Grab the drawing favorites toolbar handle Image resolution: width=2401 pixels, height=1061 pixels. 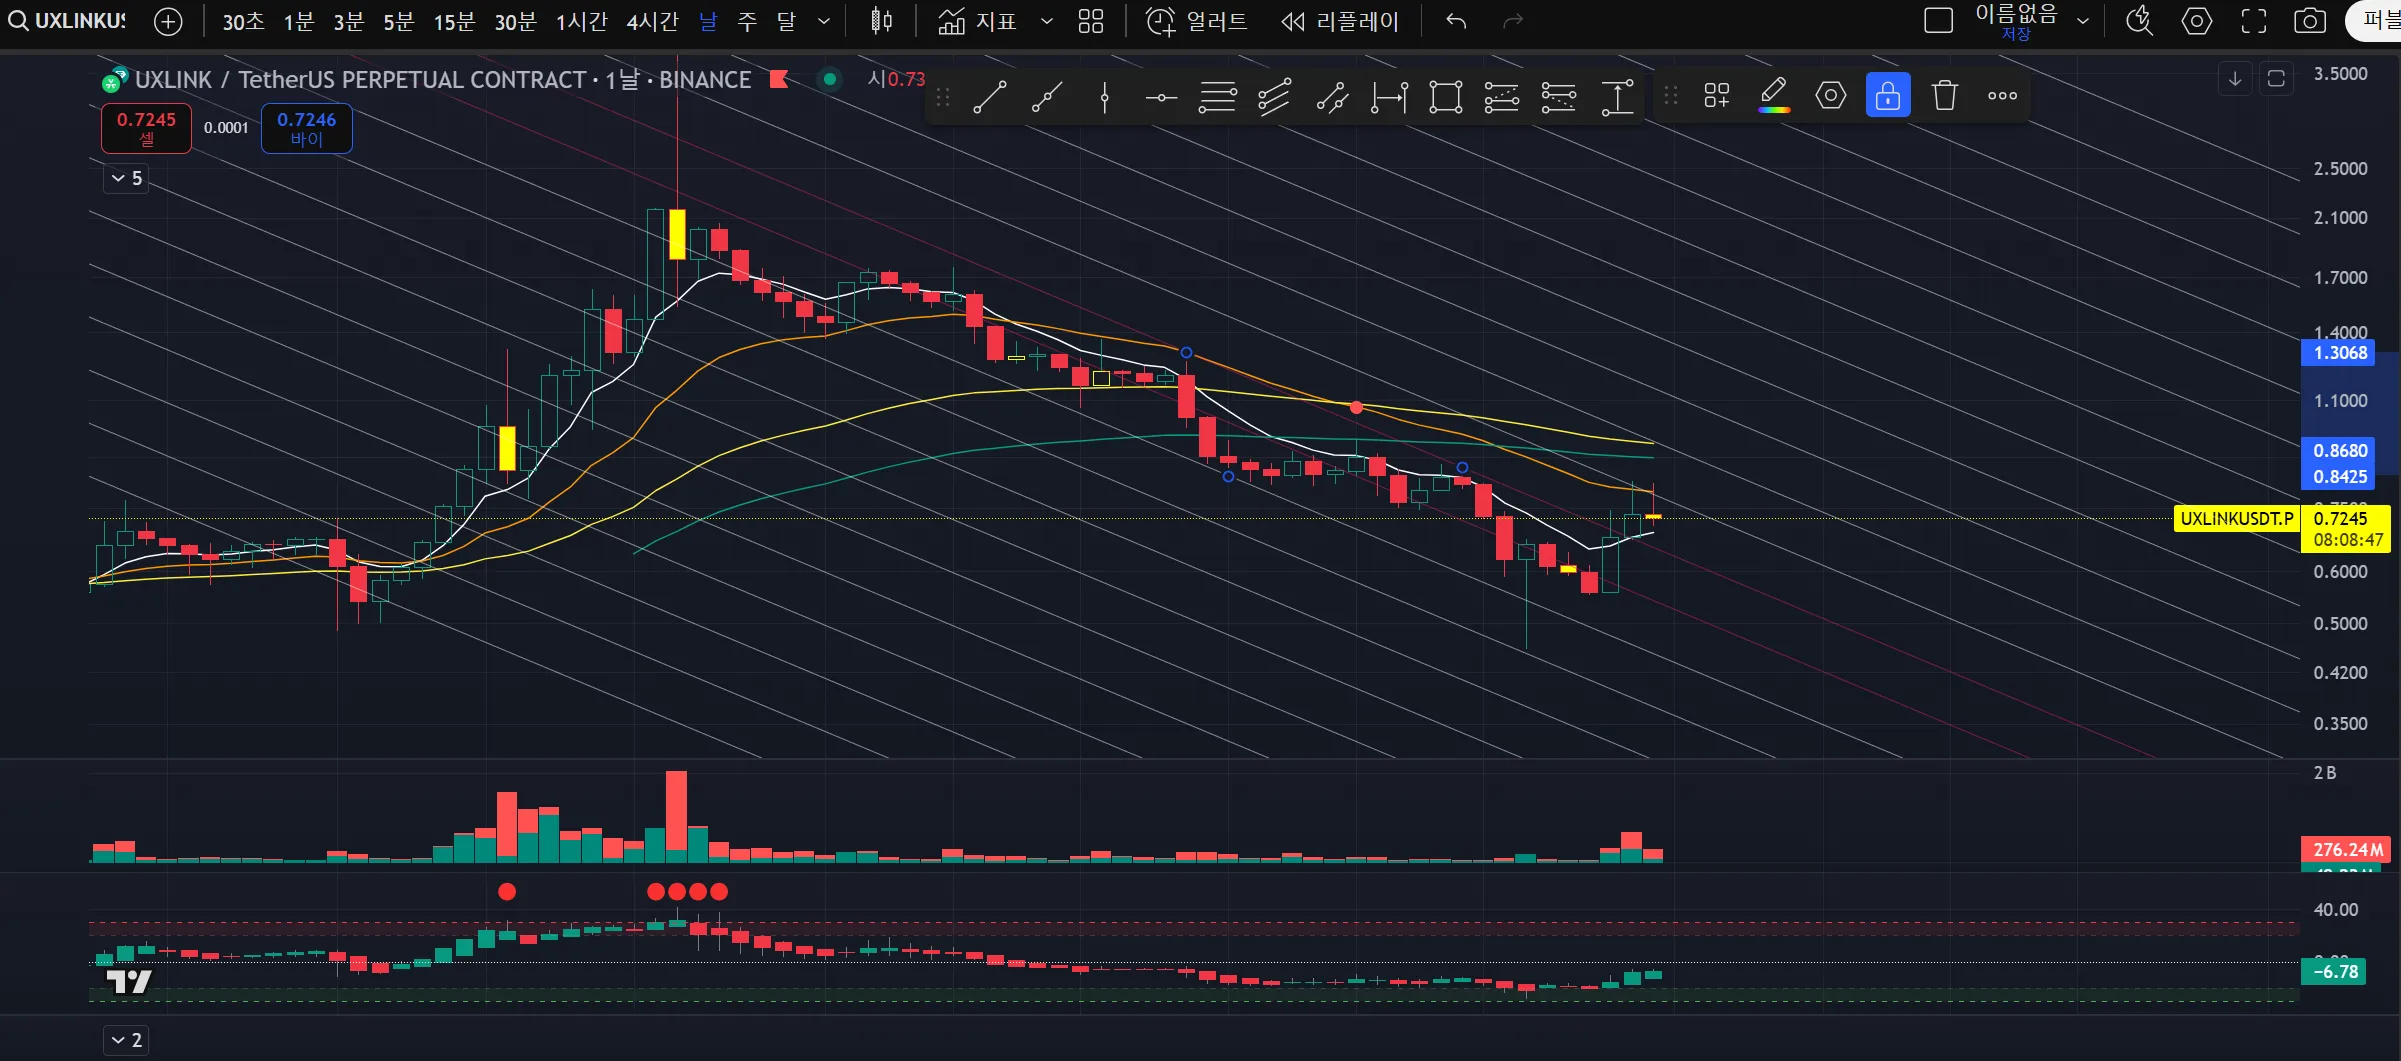click(943, 97)
